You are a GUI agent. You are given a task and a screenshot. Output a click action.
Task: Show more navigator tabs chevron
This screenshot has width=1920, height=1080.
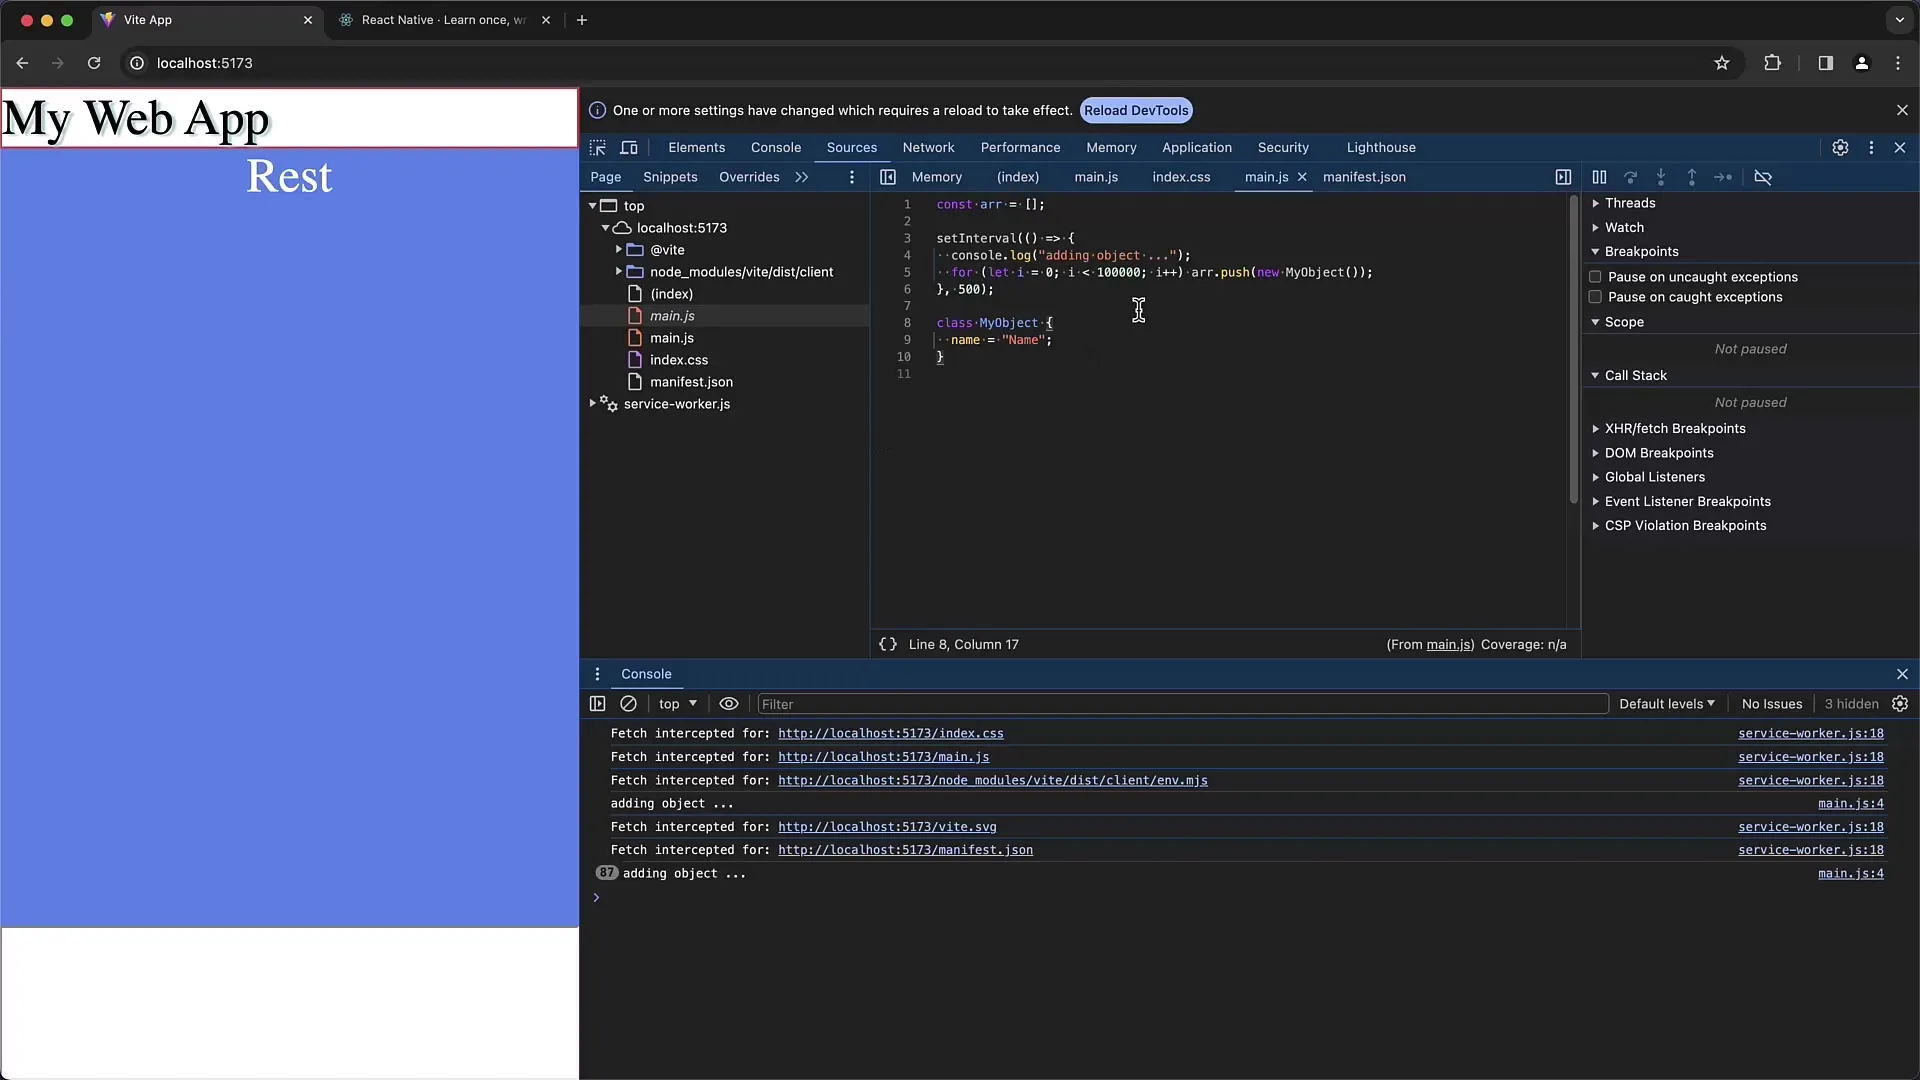[801, 177]
